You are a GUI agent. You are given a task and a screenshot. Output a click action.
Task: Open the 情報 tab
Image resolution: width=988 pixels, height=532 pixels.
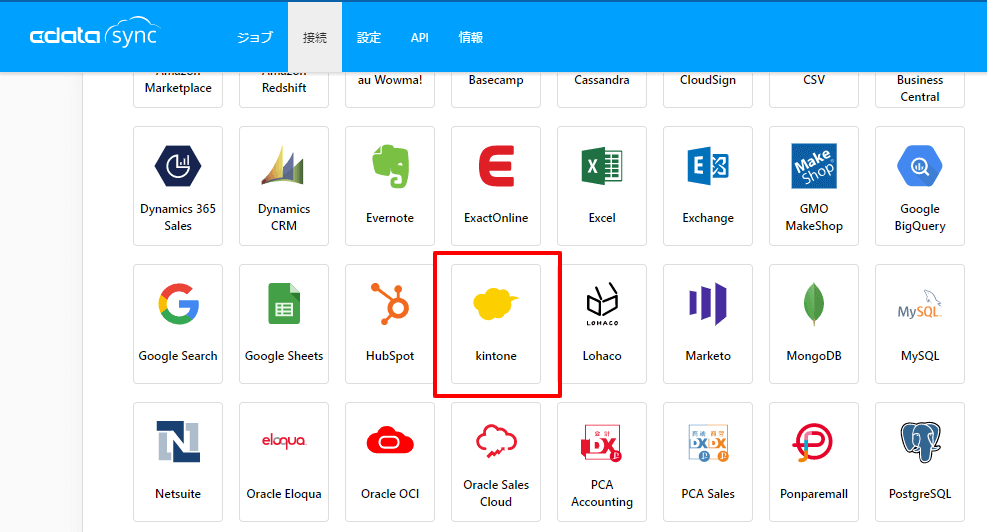(x=470, y=37)
